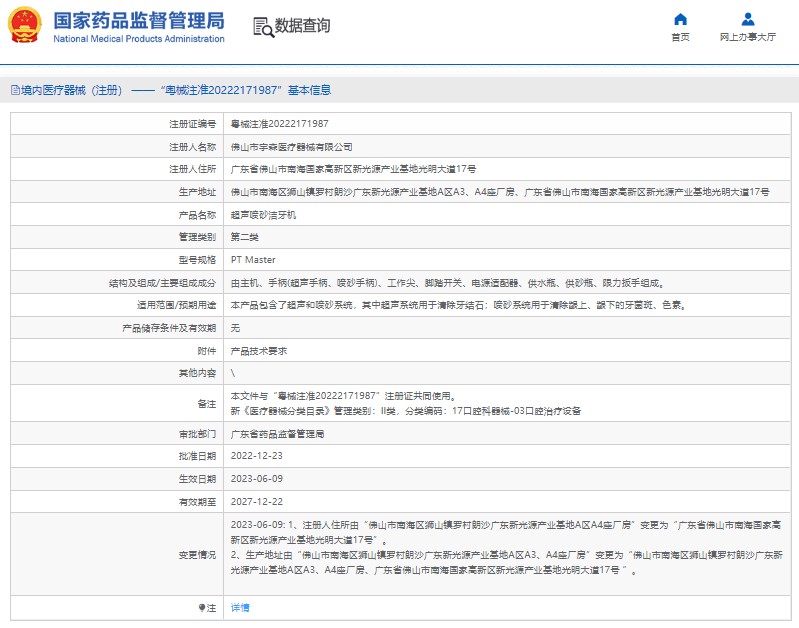Click the approval date 2022-12-23
This screenshot has width=799, height=628.
[x=257, y=456]
